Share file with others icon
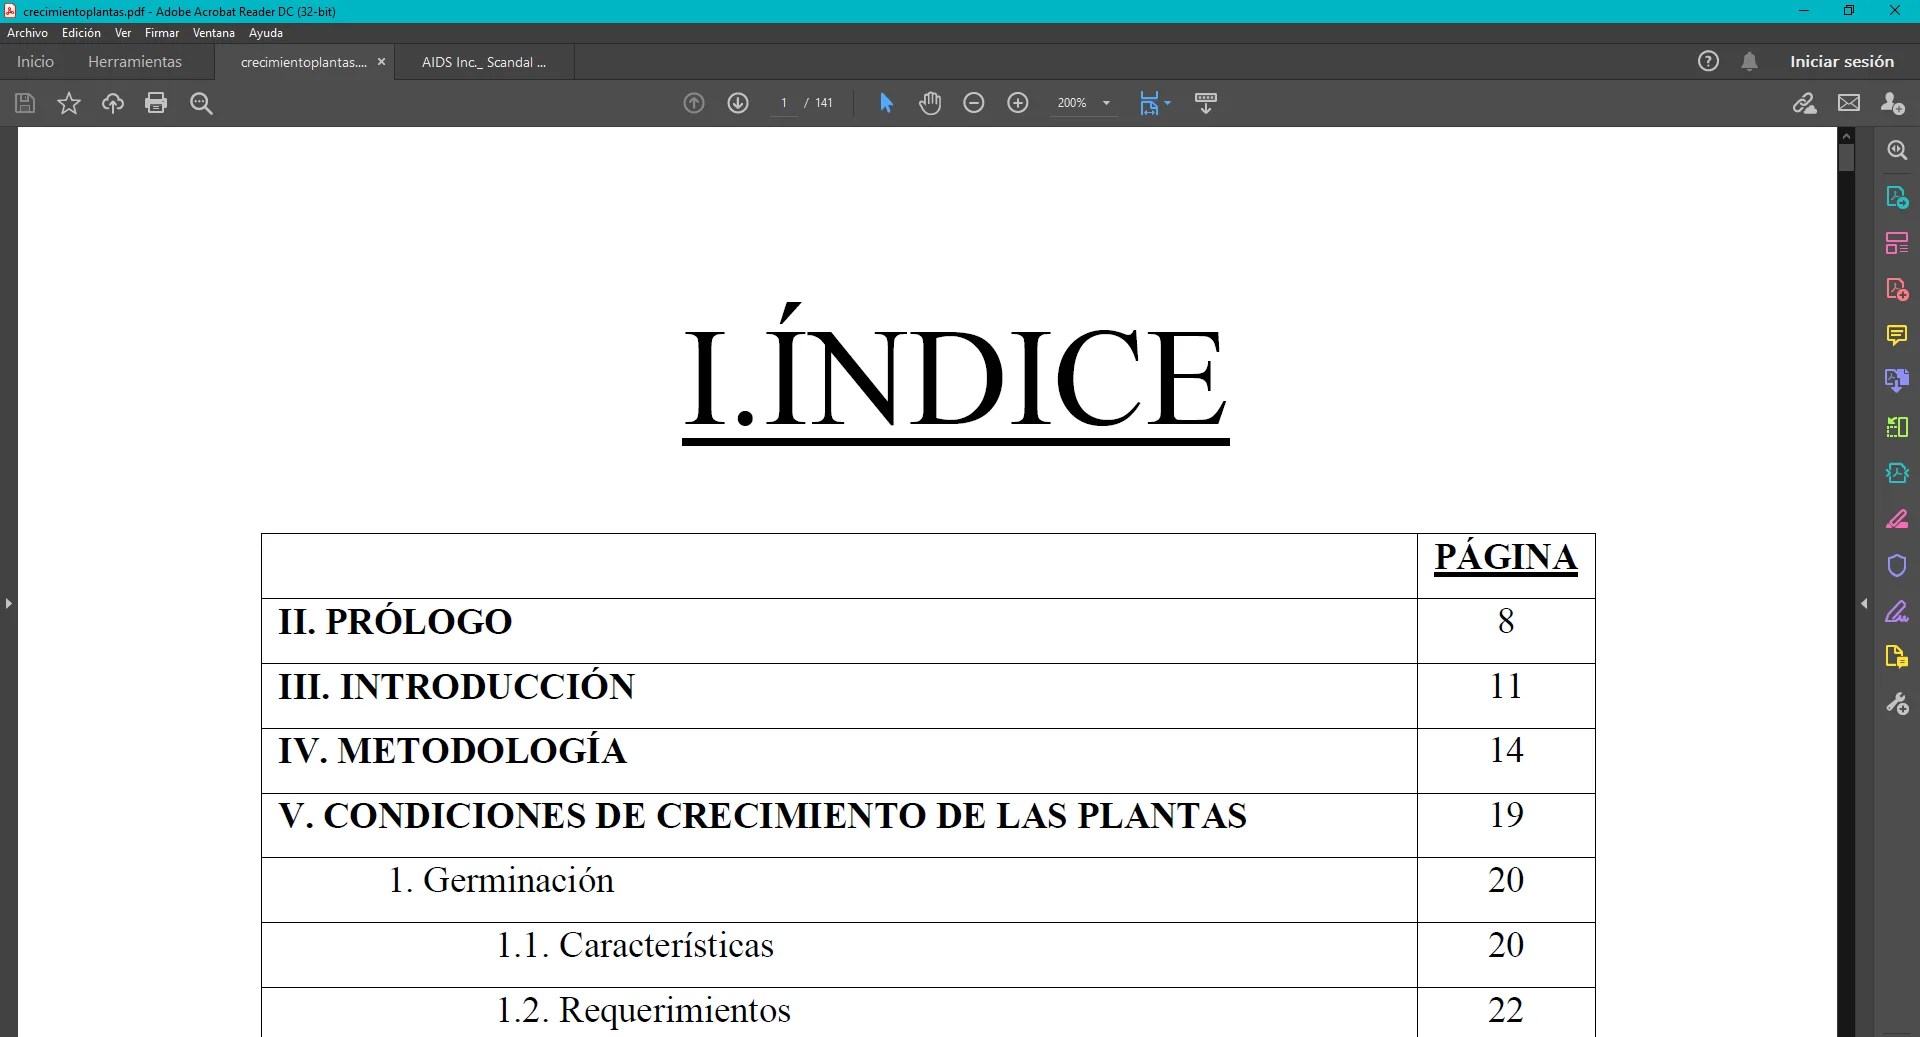 tap(1892, 103)
